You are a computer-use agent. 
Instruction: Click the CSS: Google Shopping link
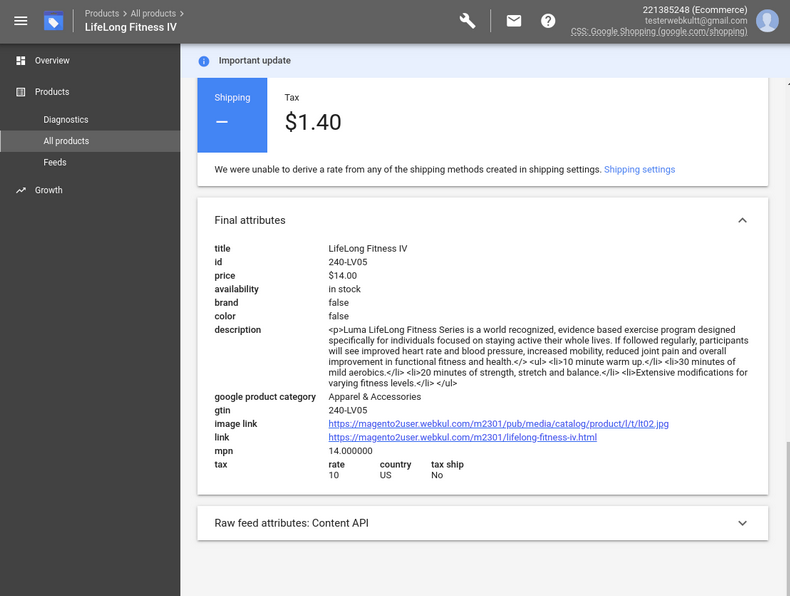pos(659,31)
